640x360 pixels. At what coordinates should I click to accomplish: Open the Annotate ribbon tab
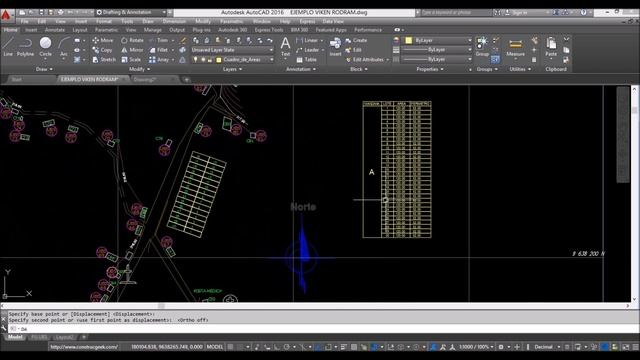click(55, 30)
